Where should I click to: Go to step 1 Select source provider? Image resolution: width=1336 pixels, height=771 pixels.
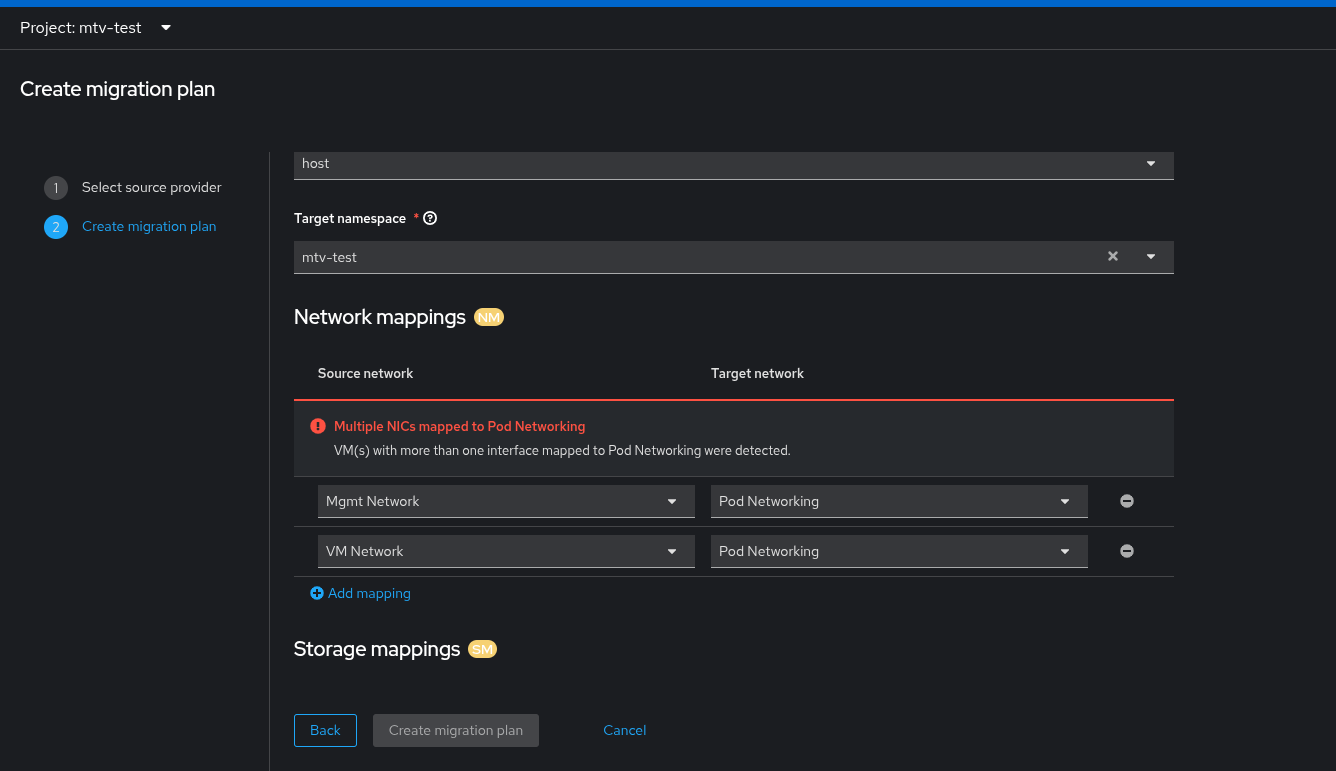click(x=151, y=187)
